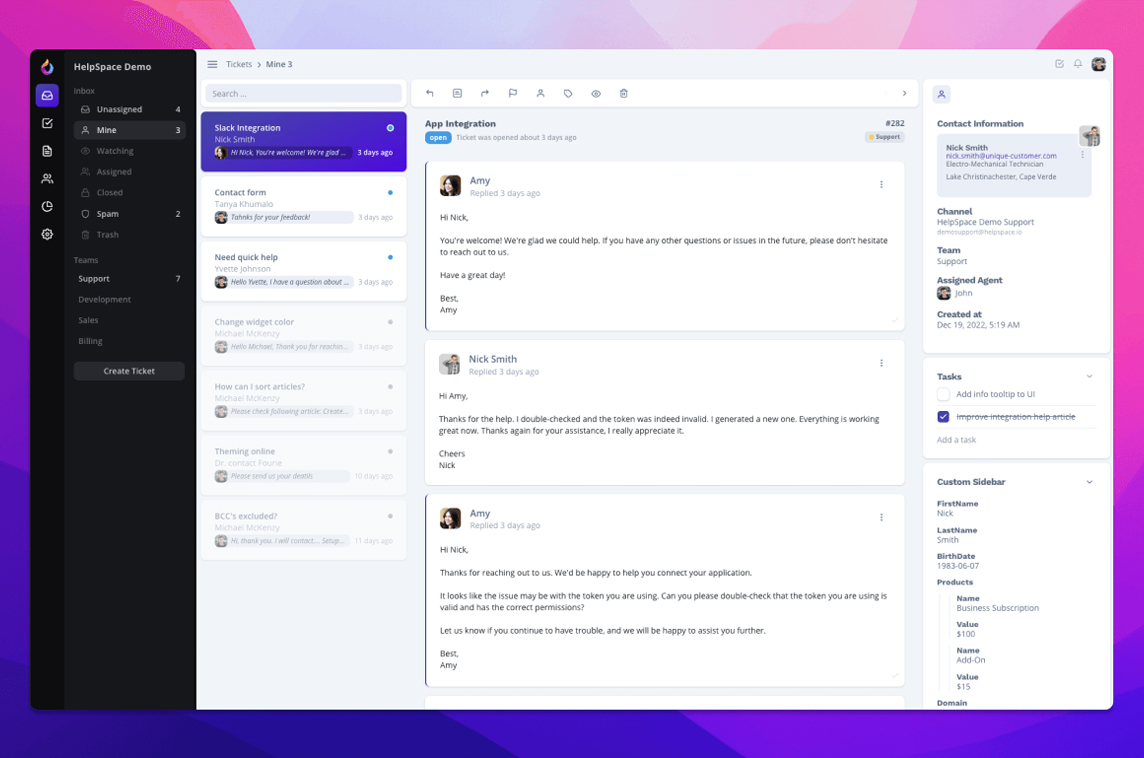Image resolution: width=1144 pixels, height=758 pixels.
Task: Open the Slack Integration ticket from Nick Smith
Action: [304, 142]
